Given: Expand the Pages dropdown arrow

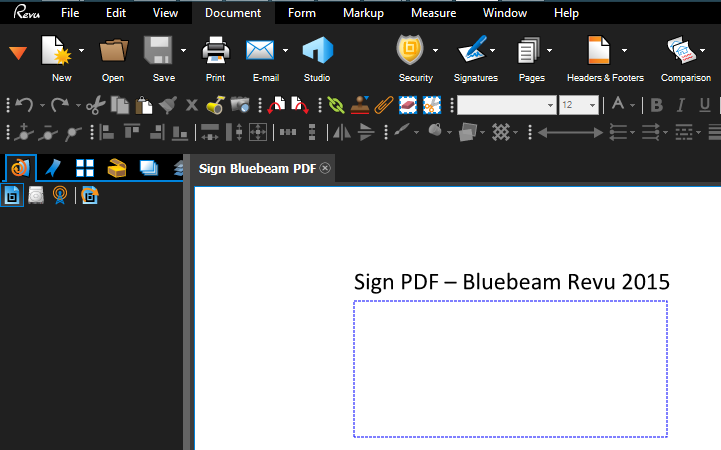Looking at the screenshot, I should (x=549, y=50).
